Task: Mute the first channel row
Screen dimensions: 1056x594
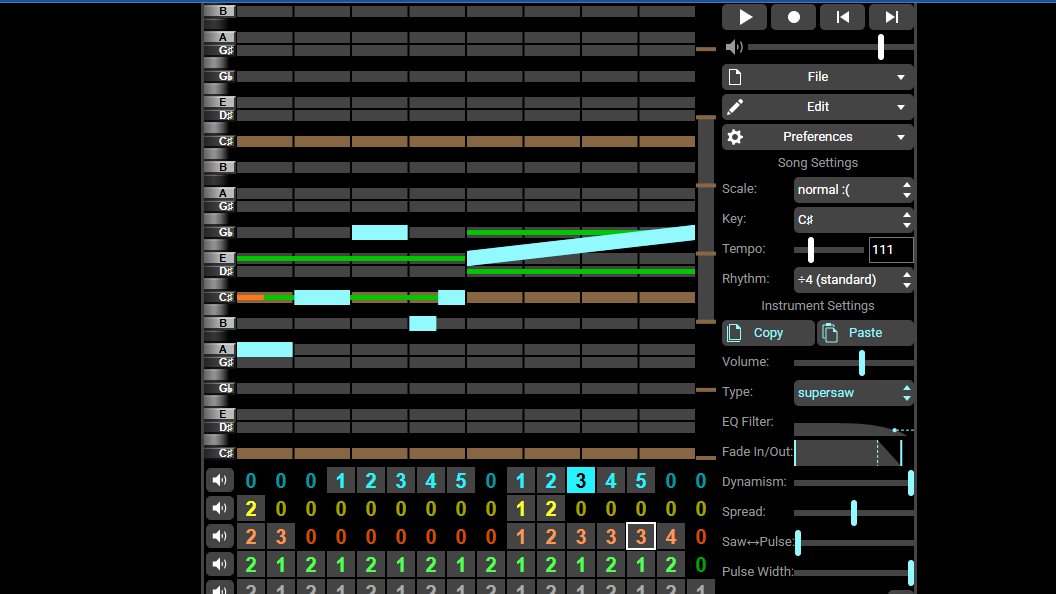Action: pos(220,480)
